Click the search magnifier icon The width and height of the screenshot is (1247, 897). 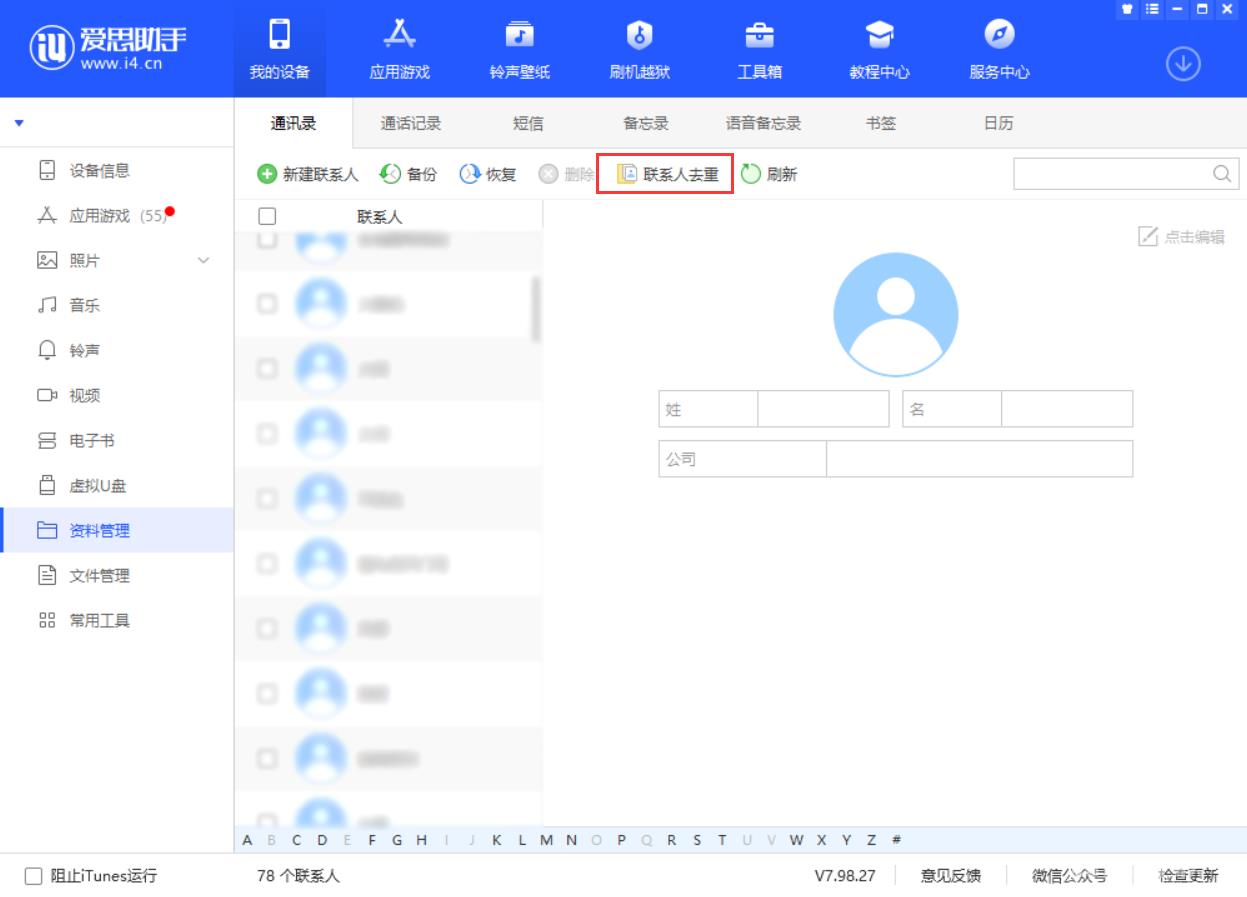[1221, 174]
